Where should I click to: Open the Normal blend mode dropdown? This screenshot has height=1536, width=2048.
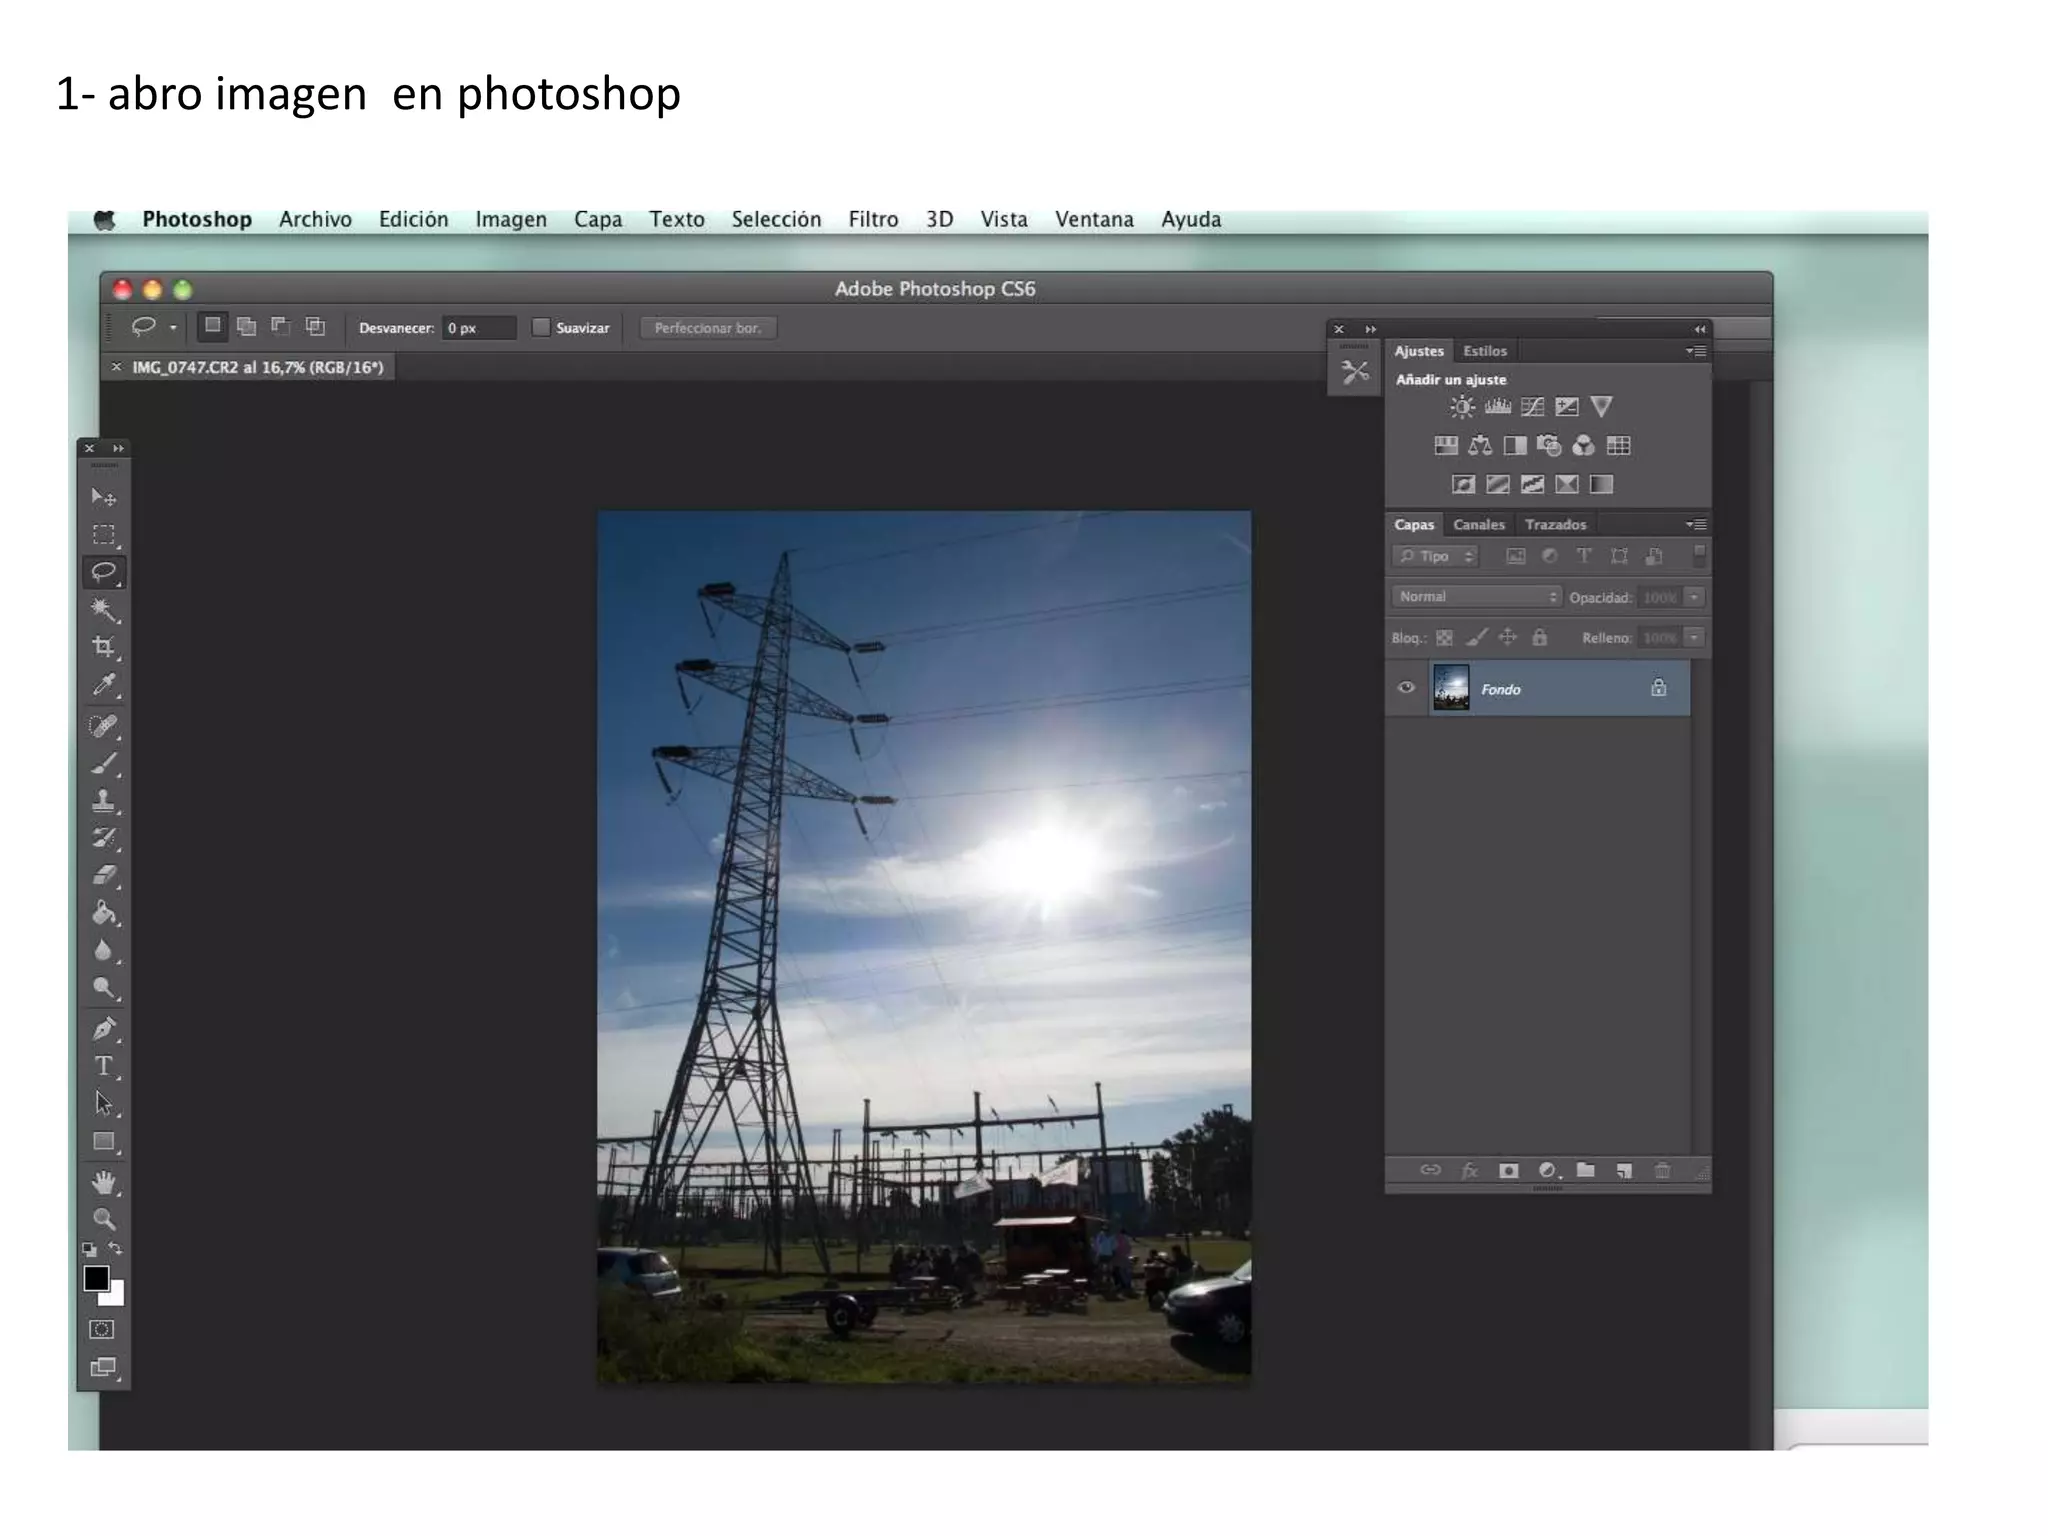pyautogui.click(x=1476, y=597)
